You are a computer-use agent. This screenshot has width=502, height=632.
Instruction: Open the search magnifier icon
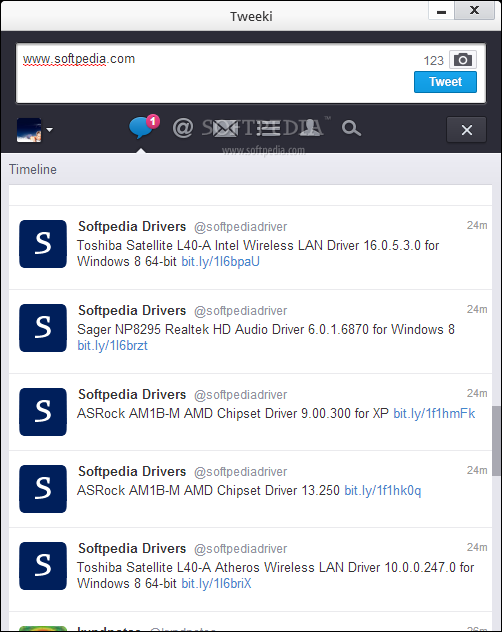pyautogui.click(x=351, y=129)
